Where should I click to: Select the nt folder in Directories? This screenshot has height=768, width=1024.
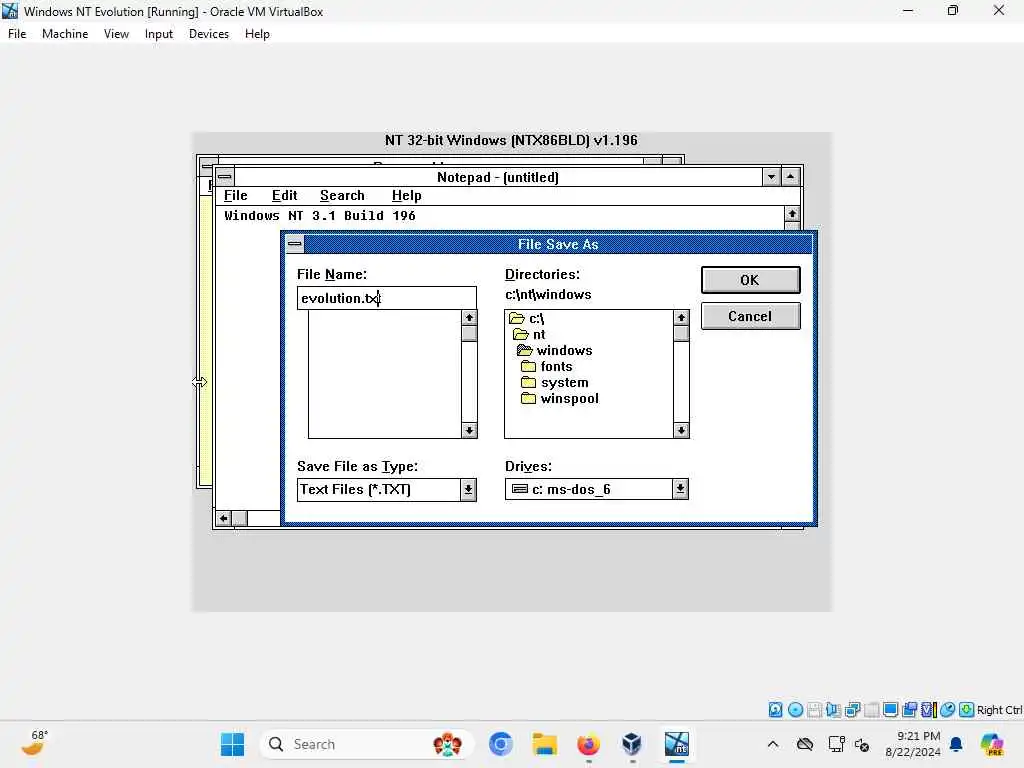(x=530, y=335)
